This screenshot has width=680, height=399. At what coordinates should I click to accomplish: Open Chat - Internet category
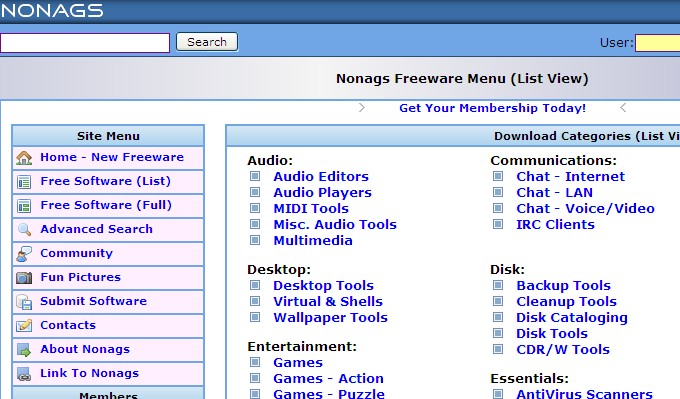click(x=570, y=177)
